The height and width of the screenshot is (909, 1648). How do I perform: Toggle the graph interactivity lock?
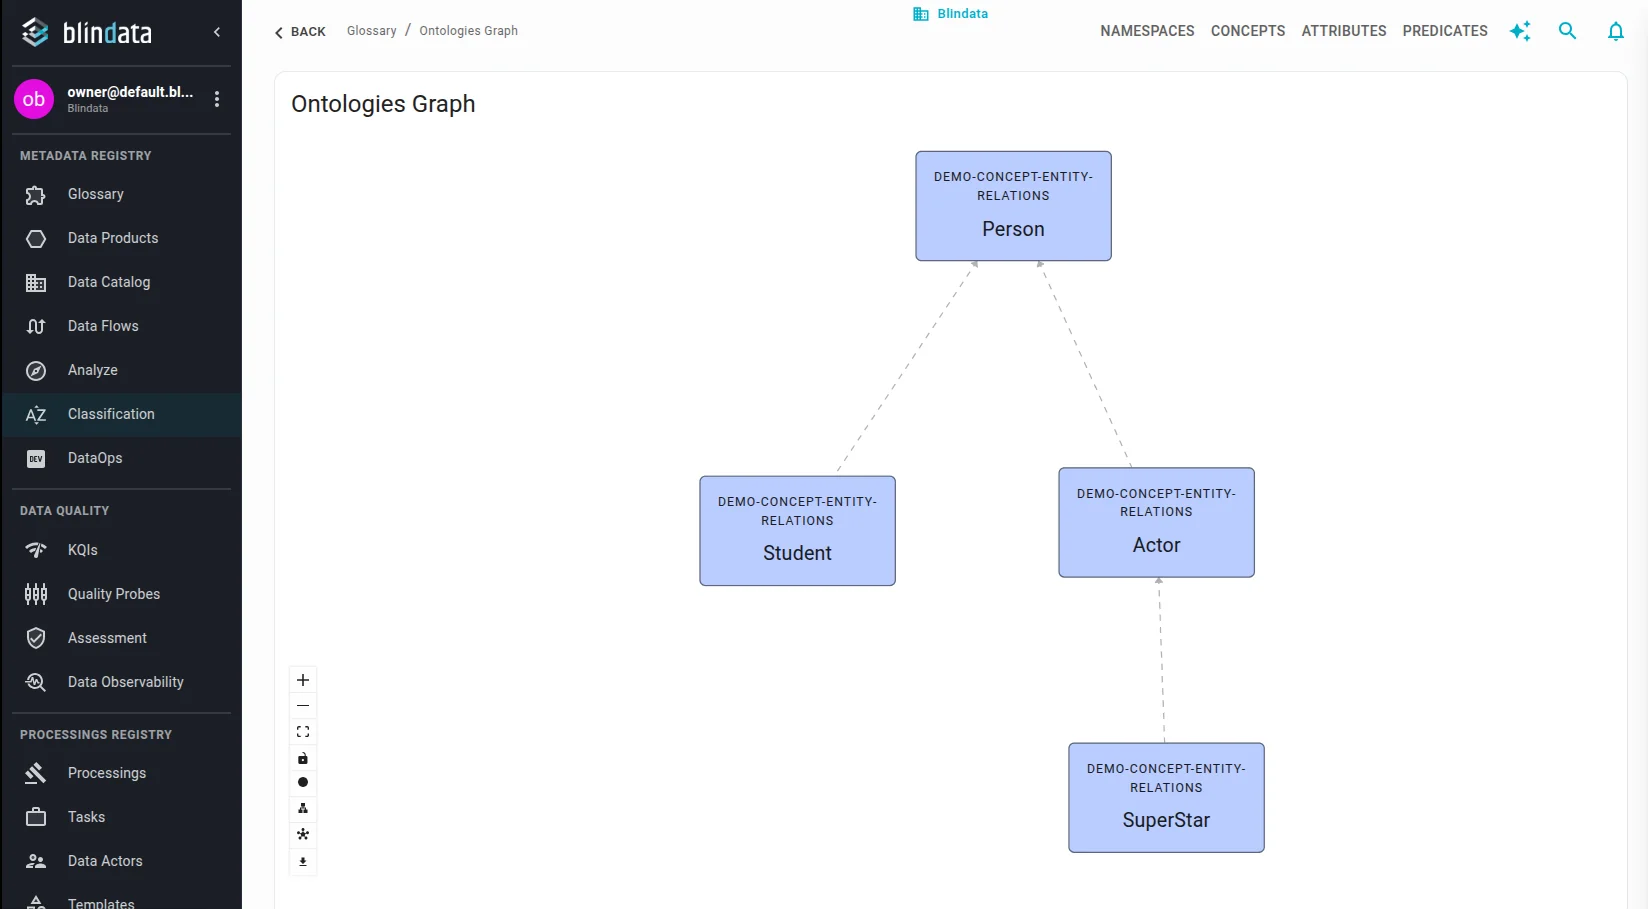(303, 758)
